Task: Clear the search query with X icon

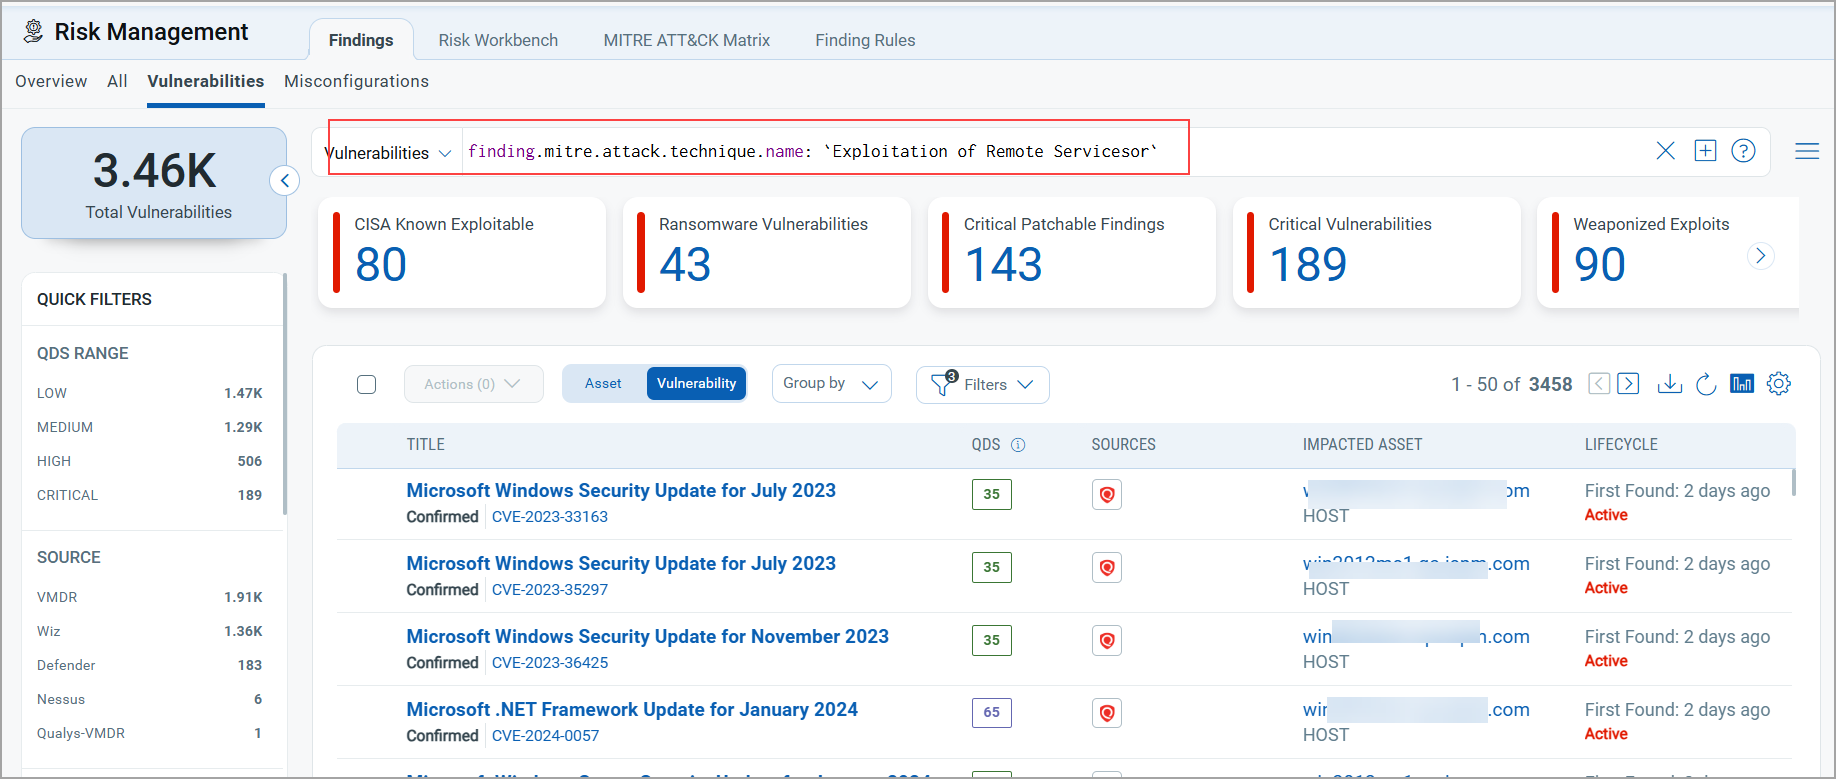Action: pos(1665,151)
